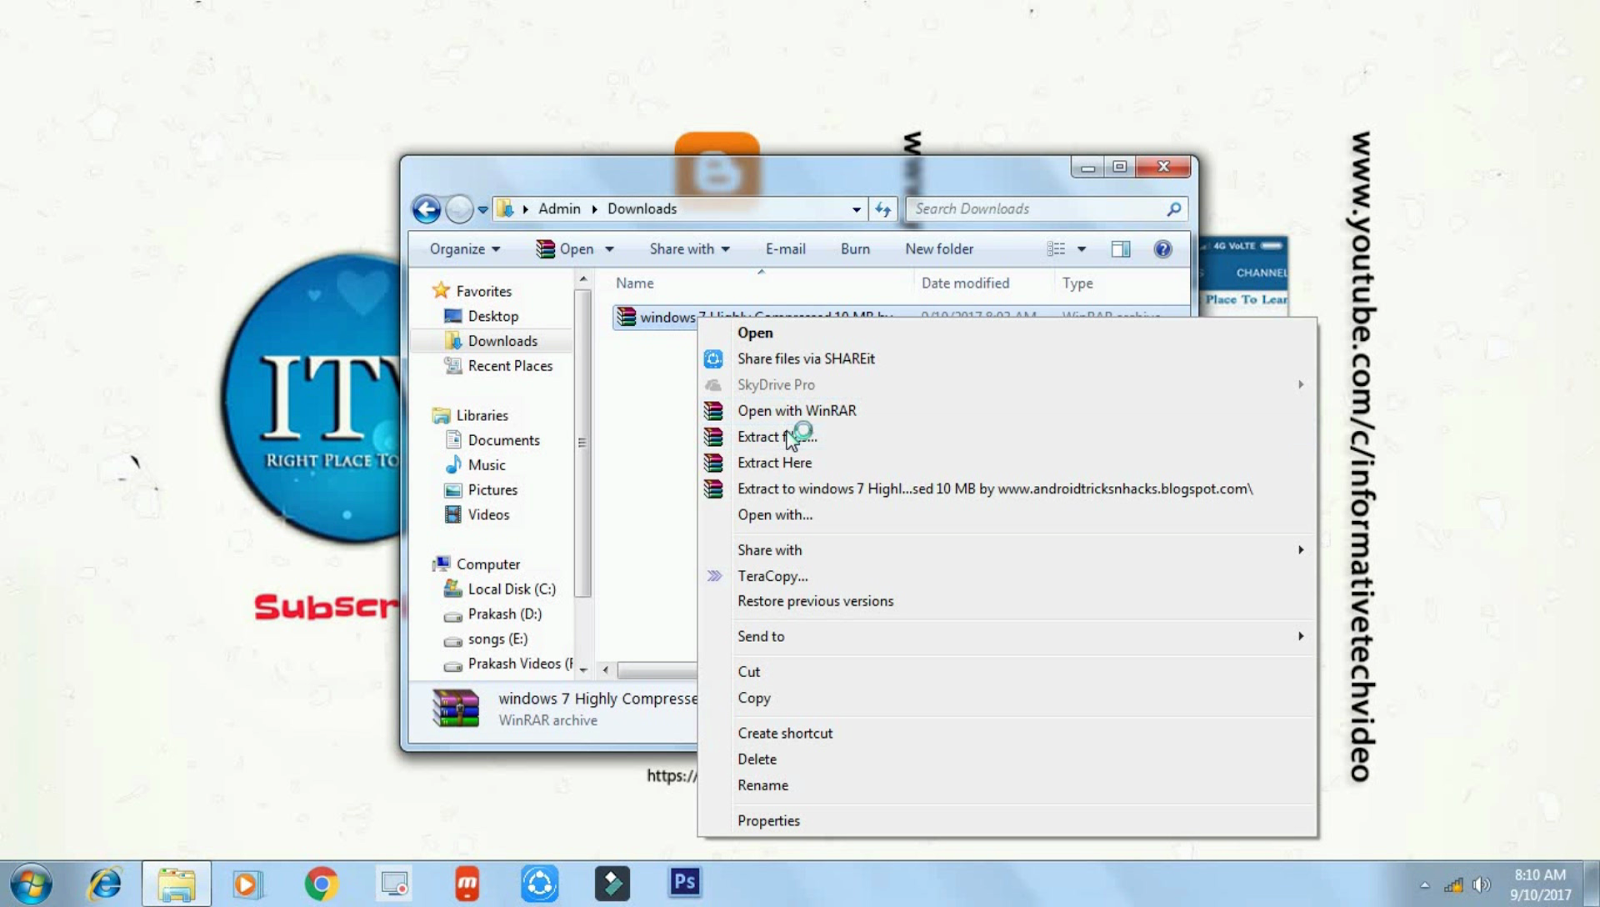The height and width of the screenshot is (907, 1600).
Task: Sort files by Date modified column
Action: (x=965, y=283)
